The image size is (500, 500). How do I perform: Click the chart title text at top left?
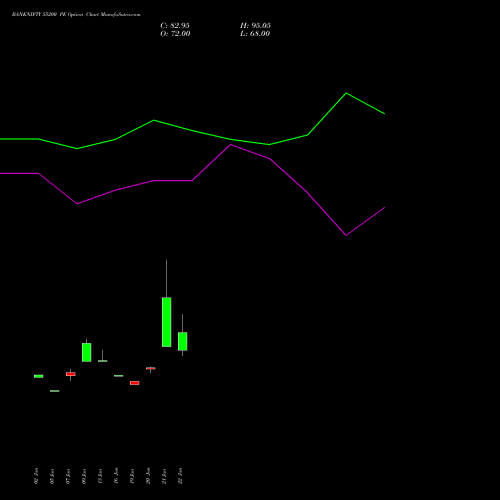click(x=76, y=14)
